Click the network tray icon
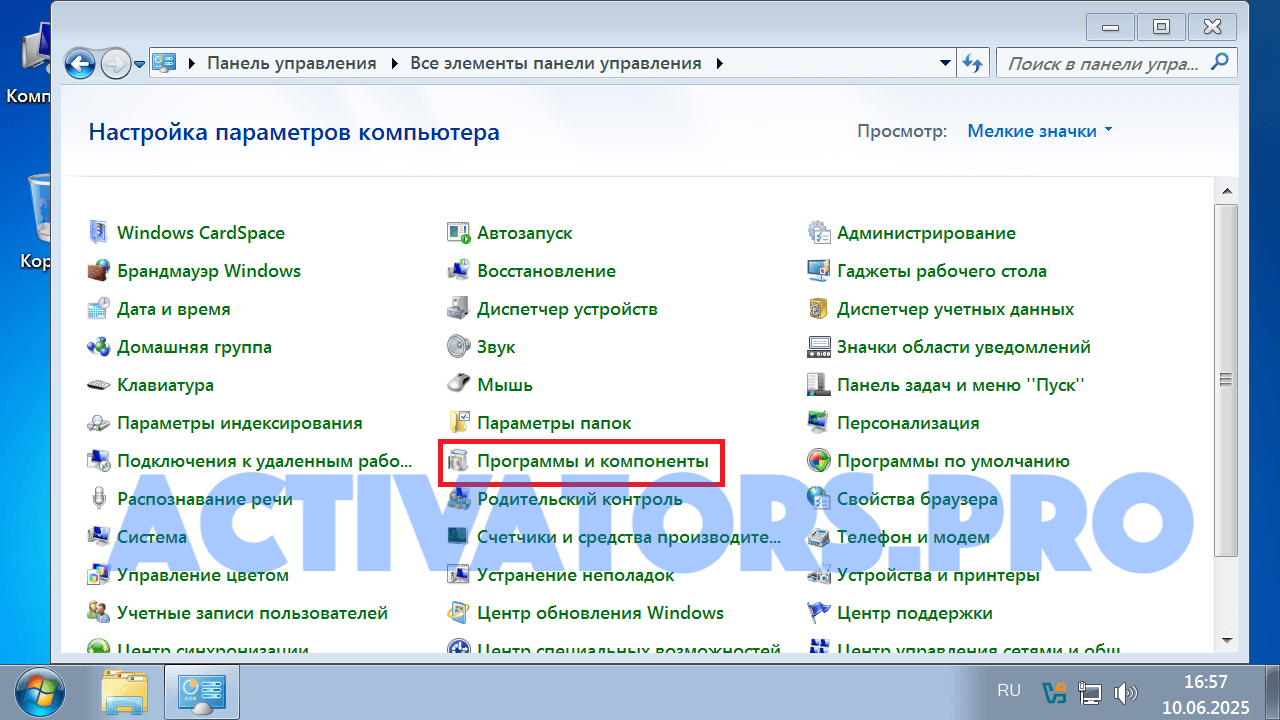The image size is (1280, 720). 1089,692
